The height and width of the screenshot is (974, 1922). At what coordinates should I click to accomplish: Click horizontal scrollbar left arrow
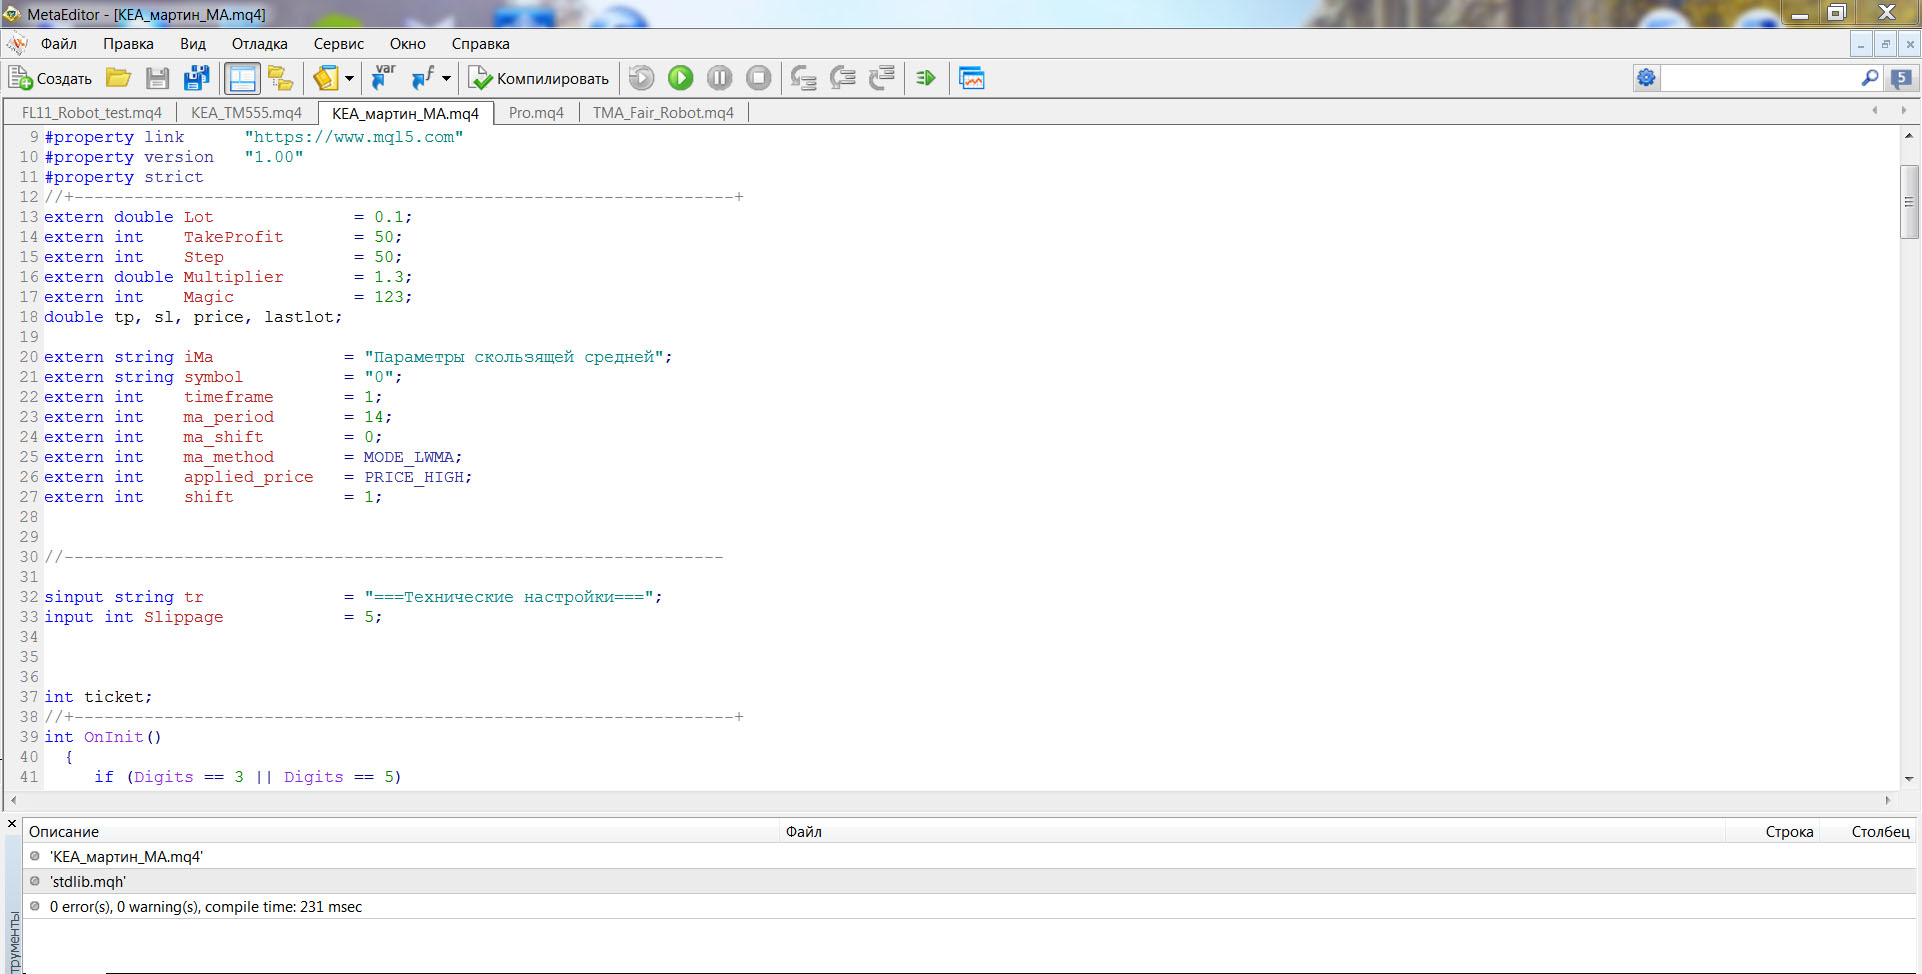click(13, 800)
